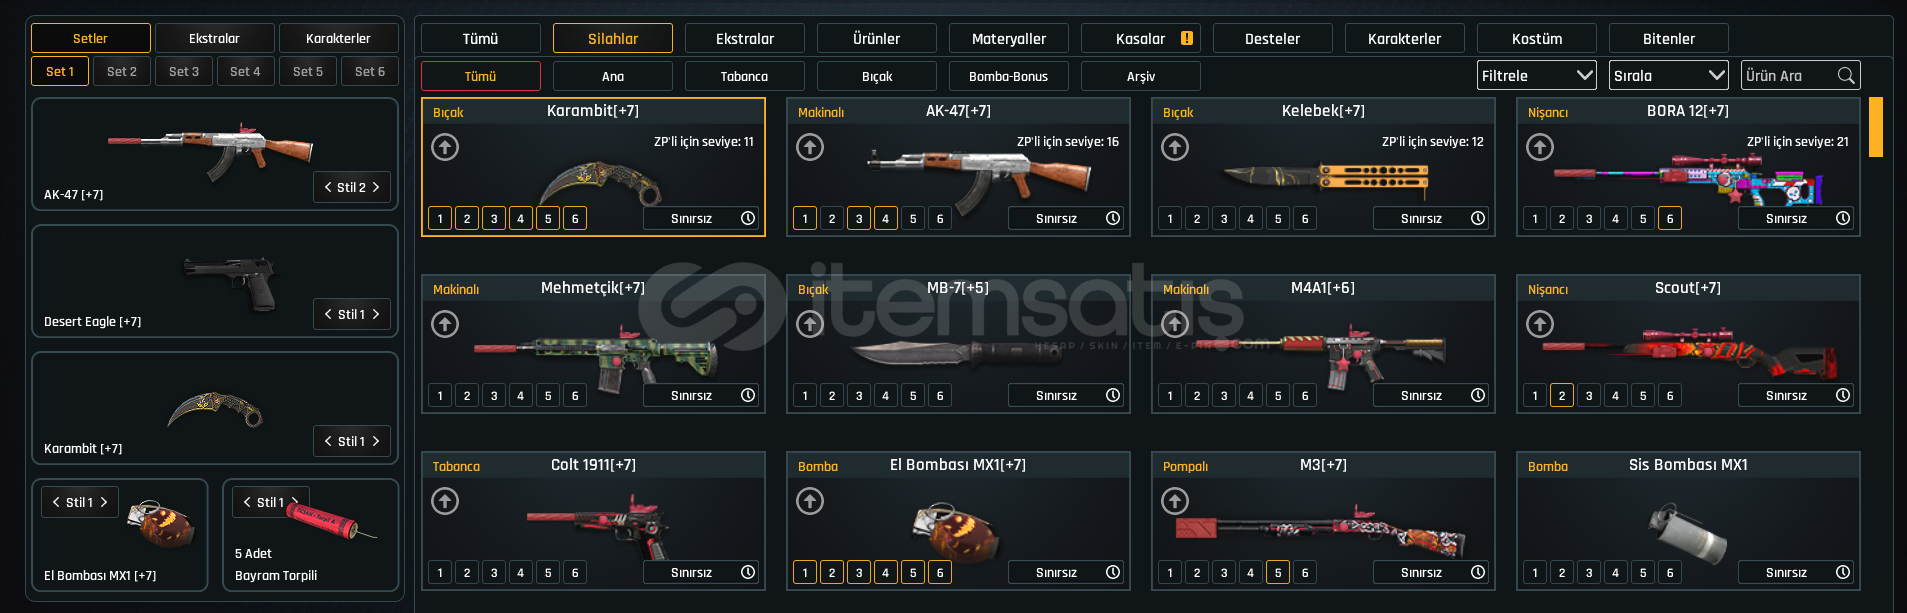This screenshot has height=613, width=1907.
Task: Filter weapons by Tabanca
Action: [745, 76]
